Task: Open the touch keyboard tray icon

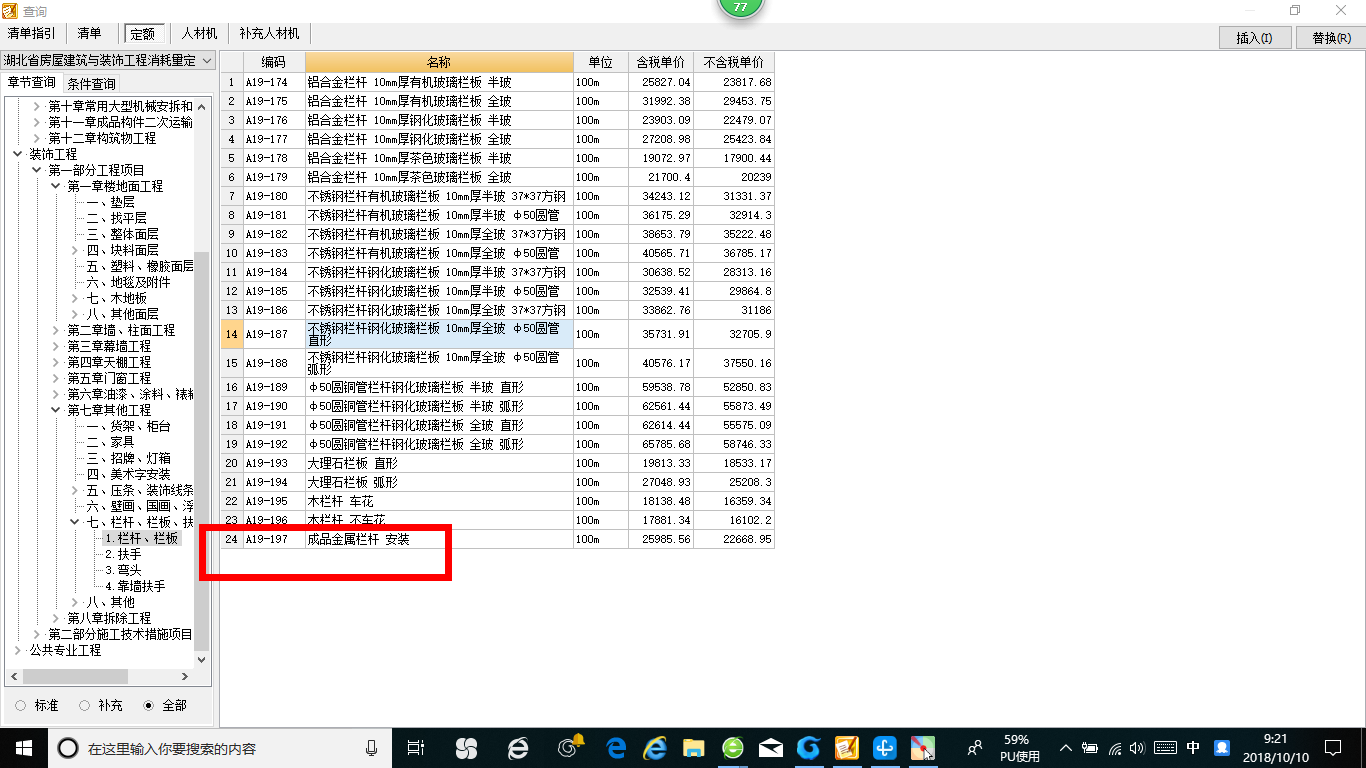Action: click(1165, 747)
